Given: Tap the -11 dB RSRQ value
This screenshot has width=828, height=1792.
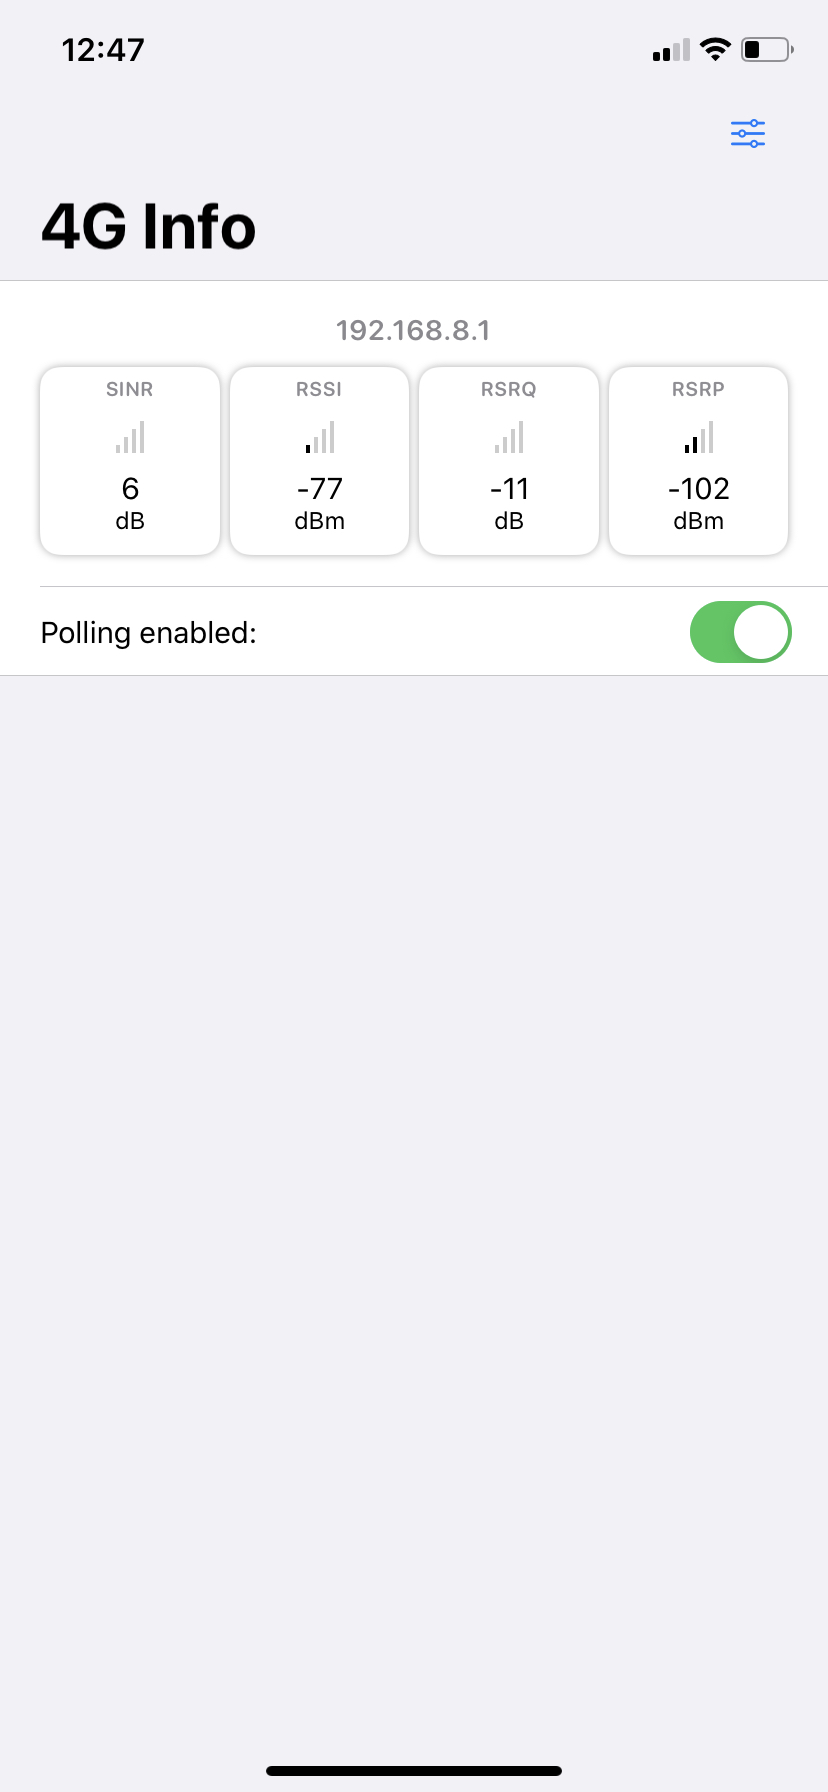Looking at the screenshot, I should point(509,489).
